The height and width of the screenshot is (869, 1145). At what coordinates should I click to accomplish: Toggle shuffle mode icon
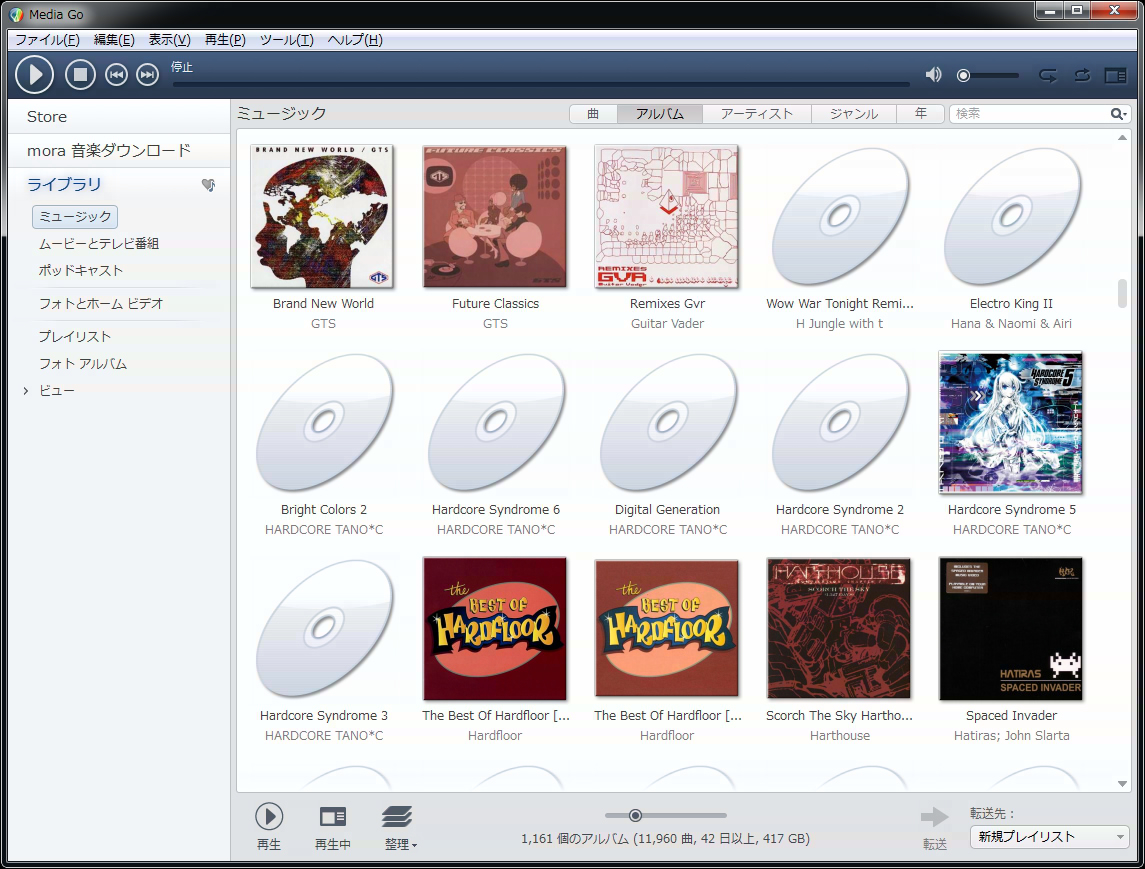click(x=1082, y=75)
